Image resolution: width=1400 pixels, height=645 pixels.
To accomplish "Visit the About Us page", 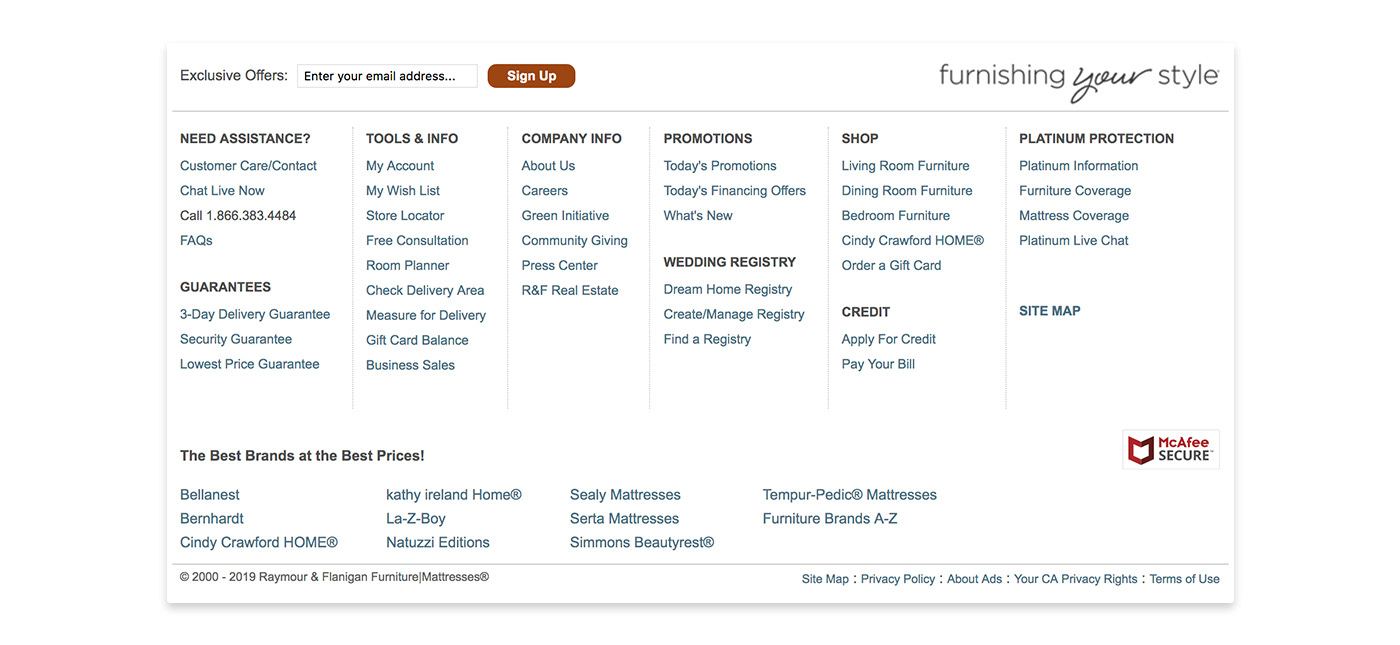I will pyautogui.click(x=548, y=166).
